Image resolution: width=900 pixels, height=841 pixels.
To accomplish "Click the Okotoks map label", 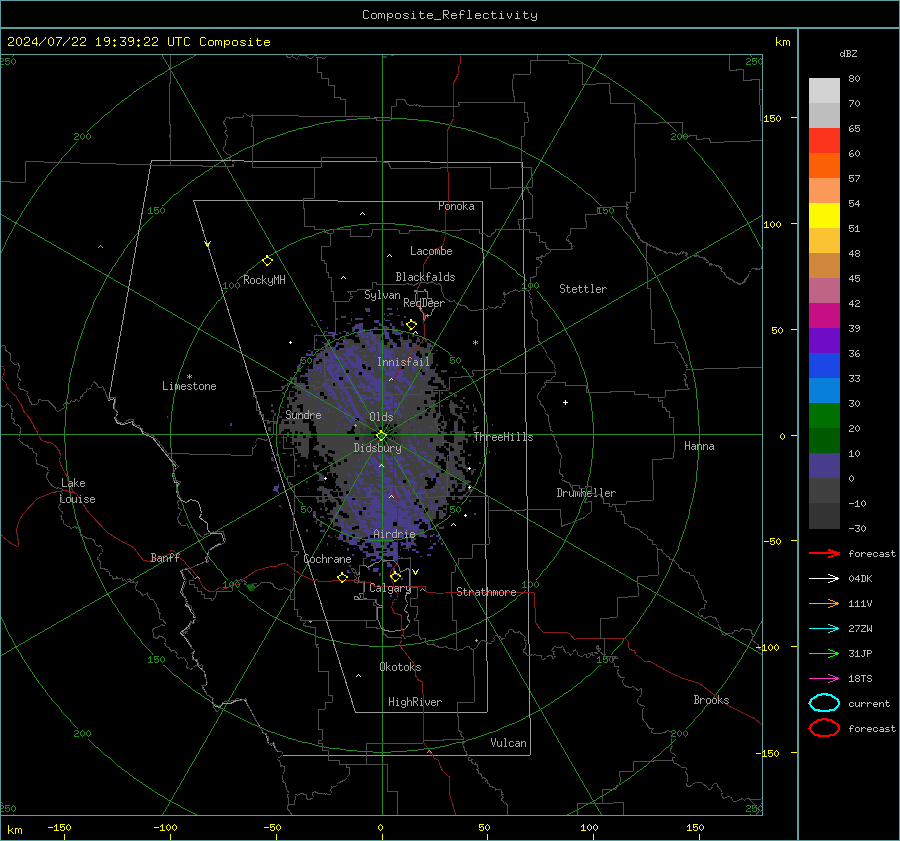I will coord(400,667).
